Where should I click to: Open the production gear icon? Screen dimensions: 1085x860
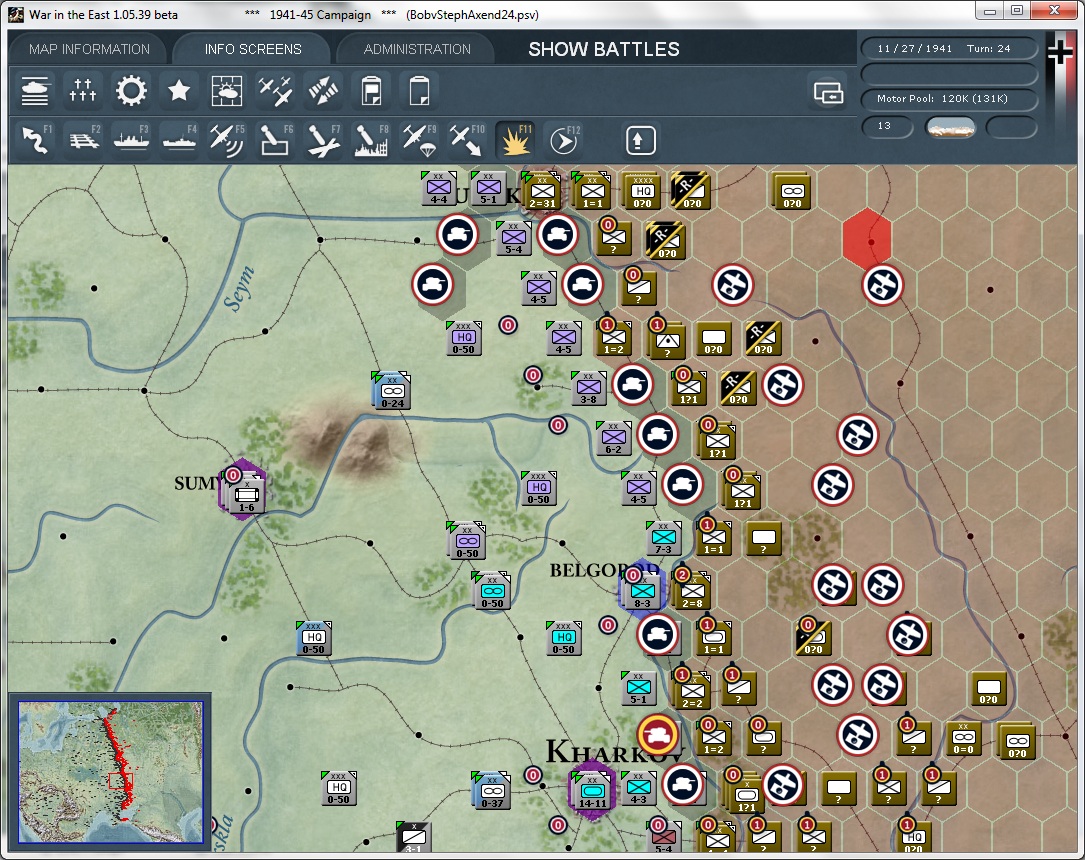[131, 91]
